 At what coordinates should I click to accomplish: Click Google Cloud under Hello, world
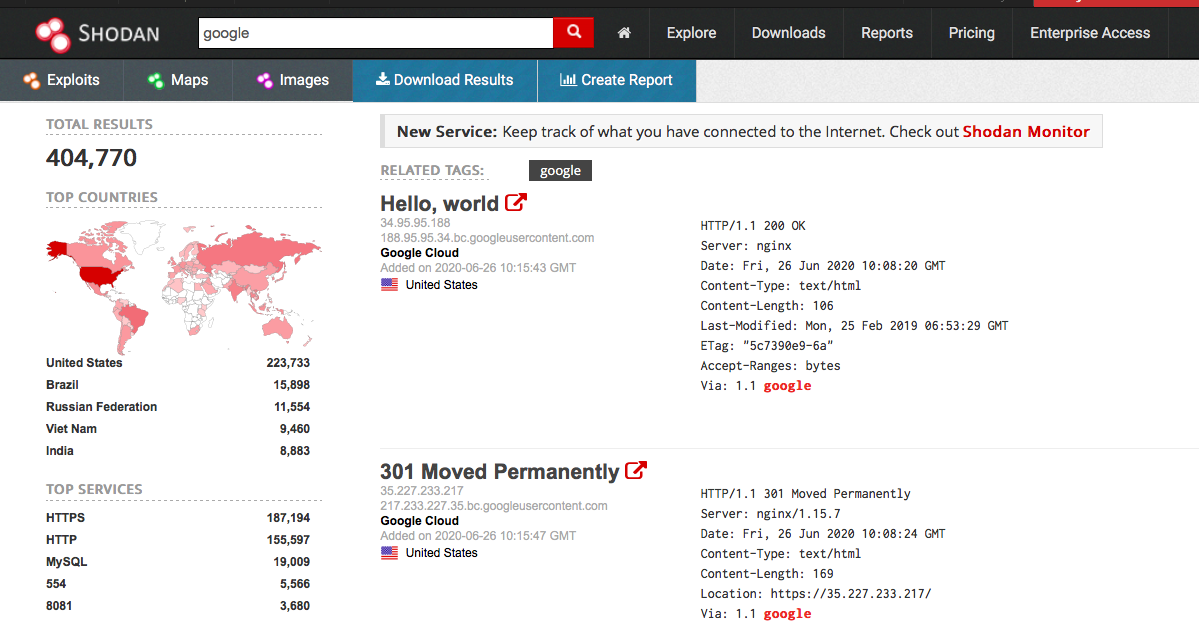tap(420, 253)
